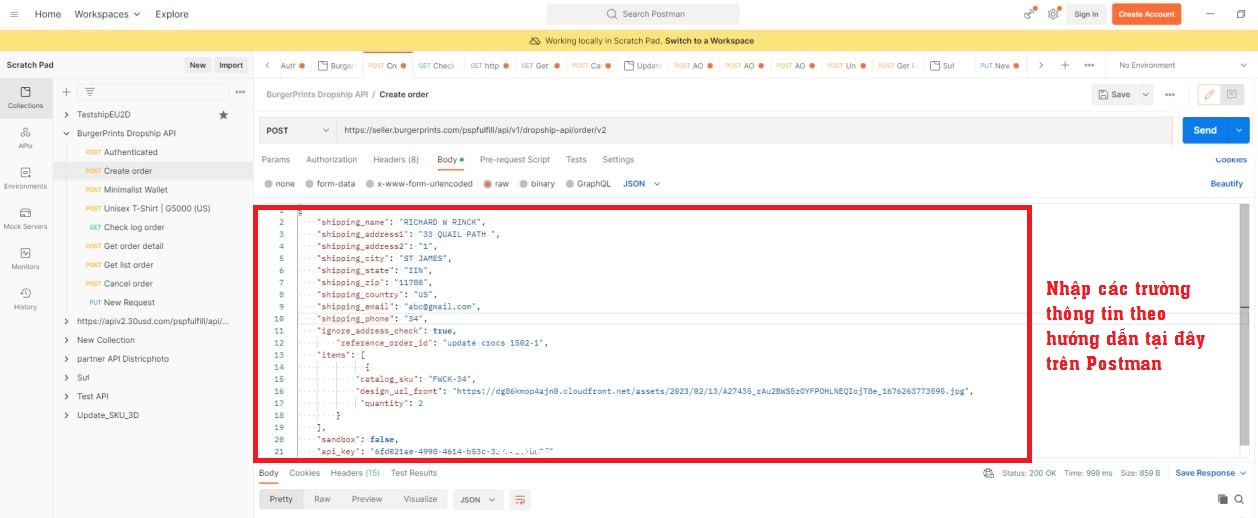This screenshot has height=518, width=1258.
Task: Click the Create Account button
Action: (1146, 14)
